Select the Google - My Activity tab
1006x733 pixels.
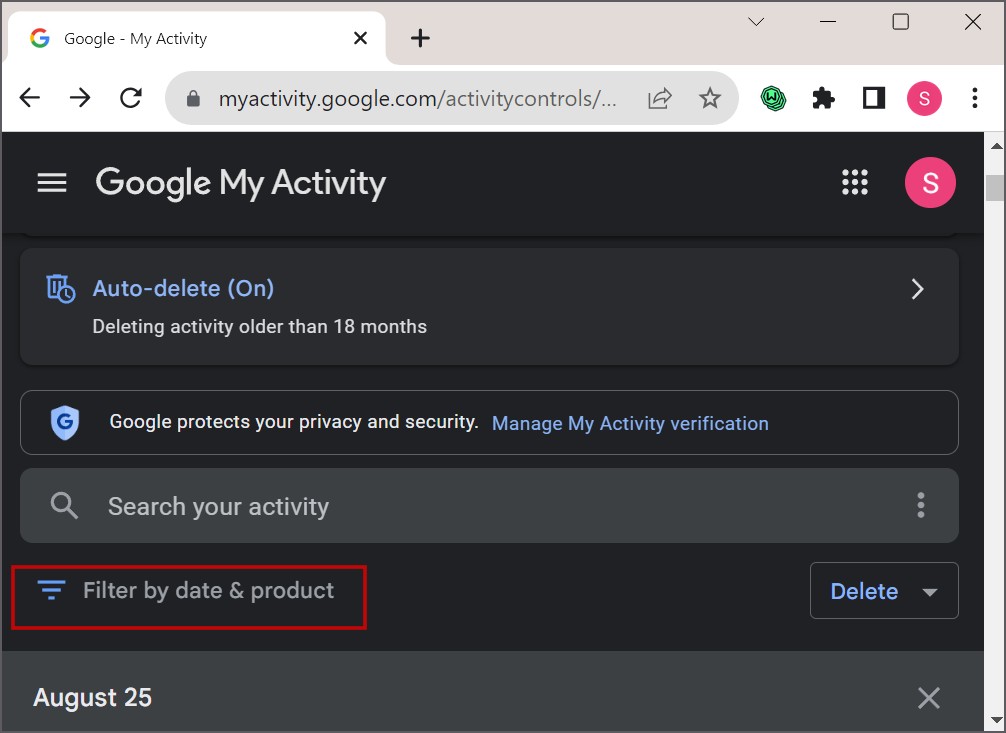coord(194,39)
